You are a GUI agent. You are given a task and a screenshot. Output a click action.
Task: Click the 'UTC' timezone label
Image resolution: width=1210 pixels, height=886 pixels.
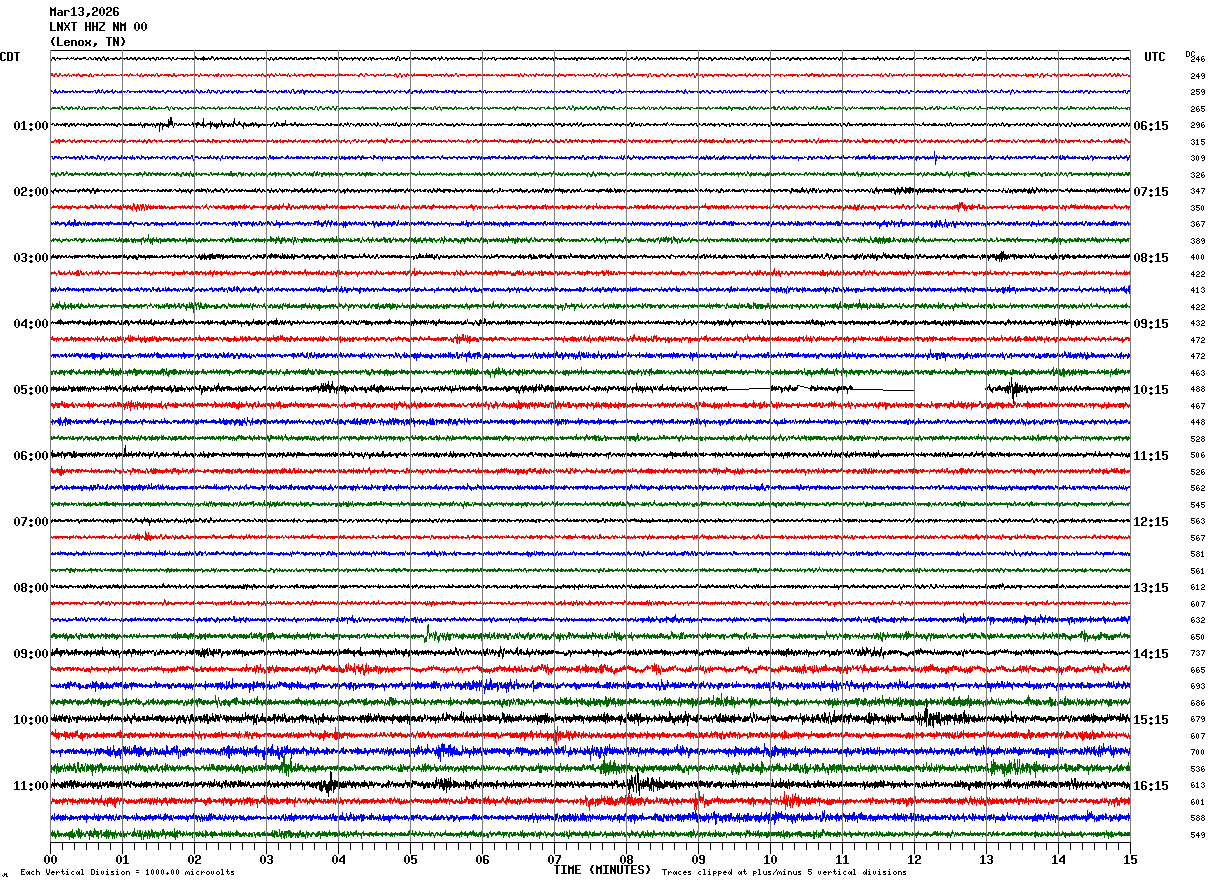pyautogui.click(x=1155, y=57)
